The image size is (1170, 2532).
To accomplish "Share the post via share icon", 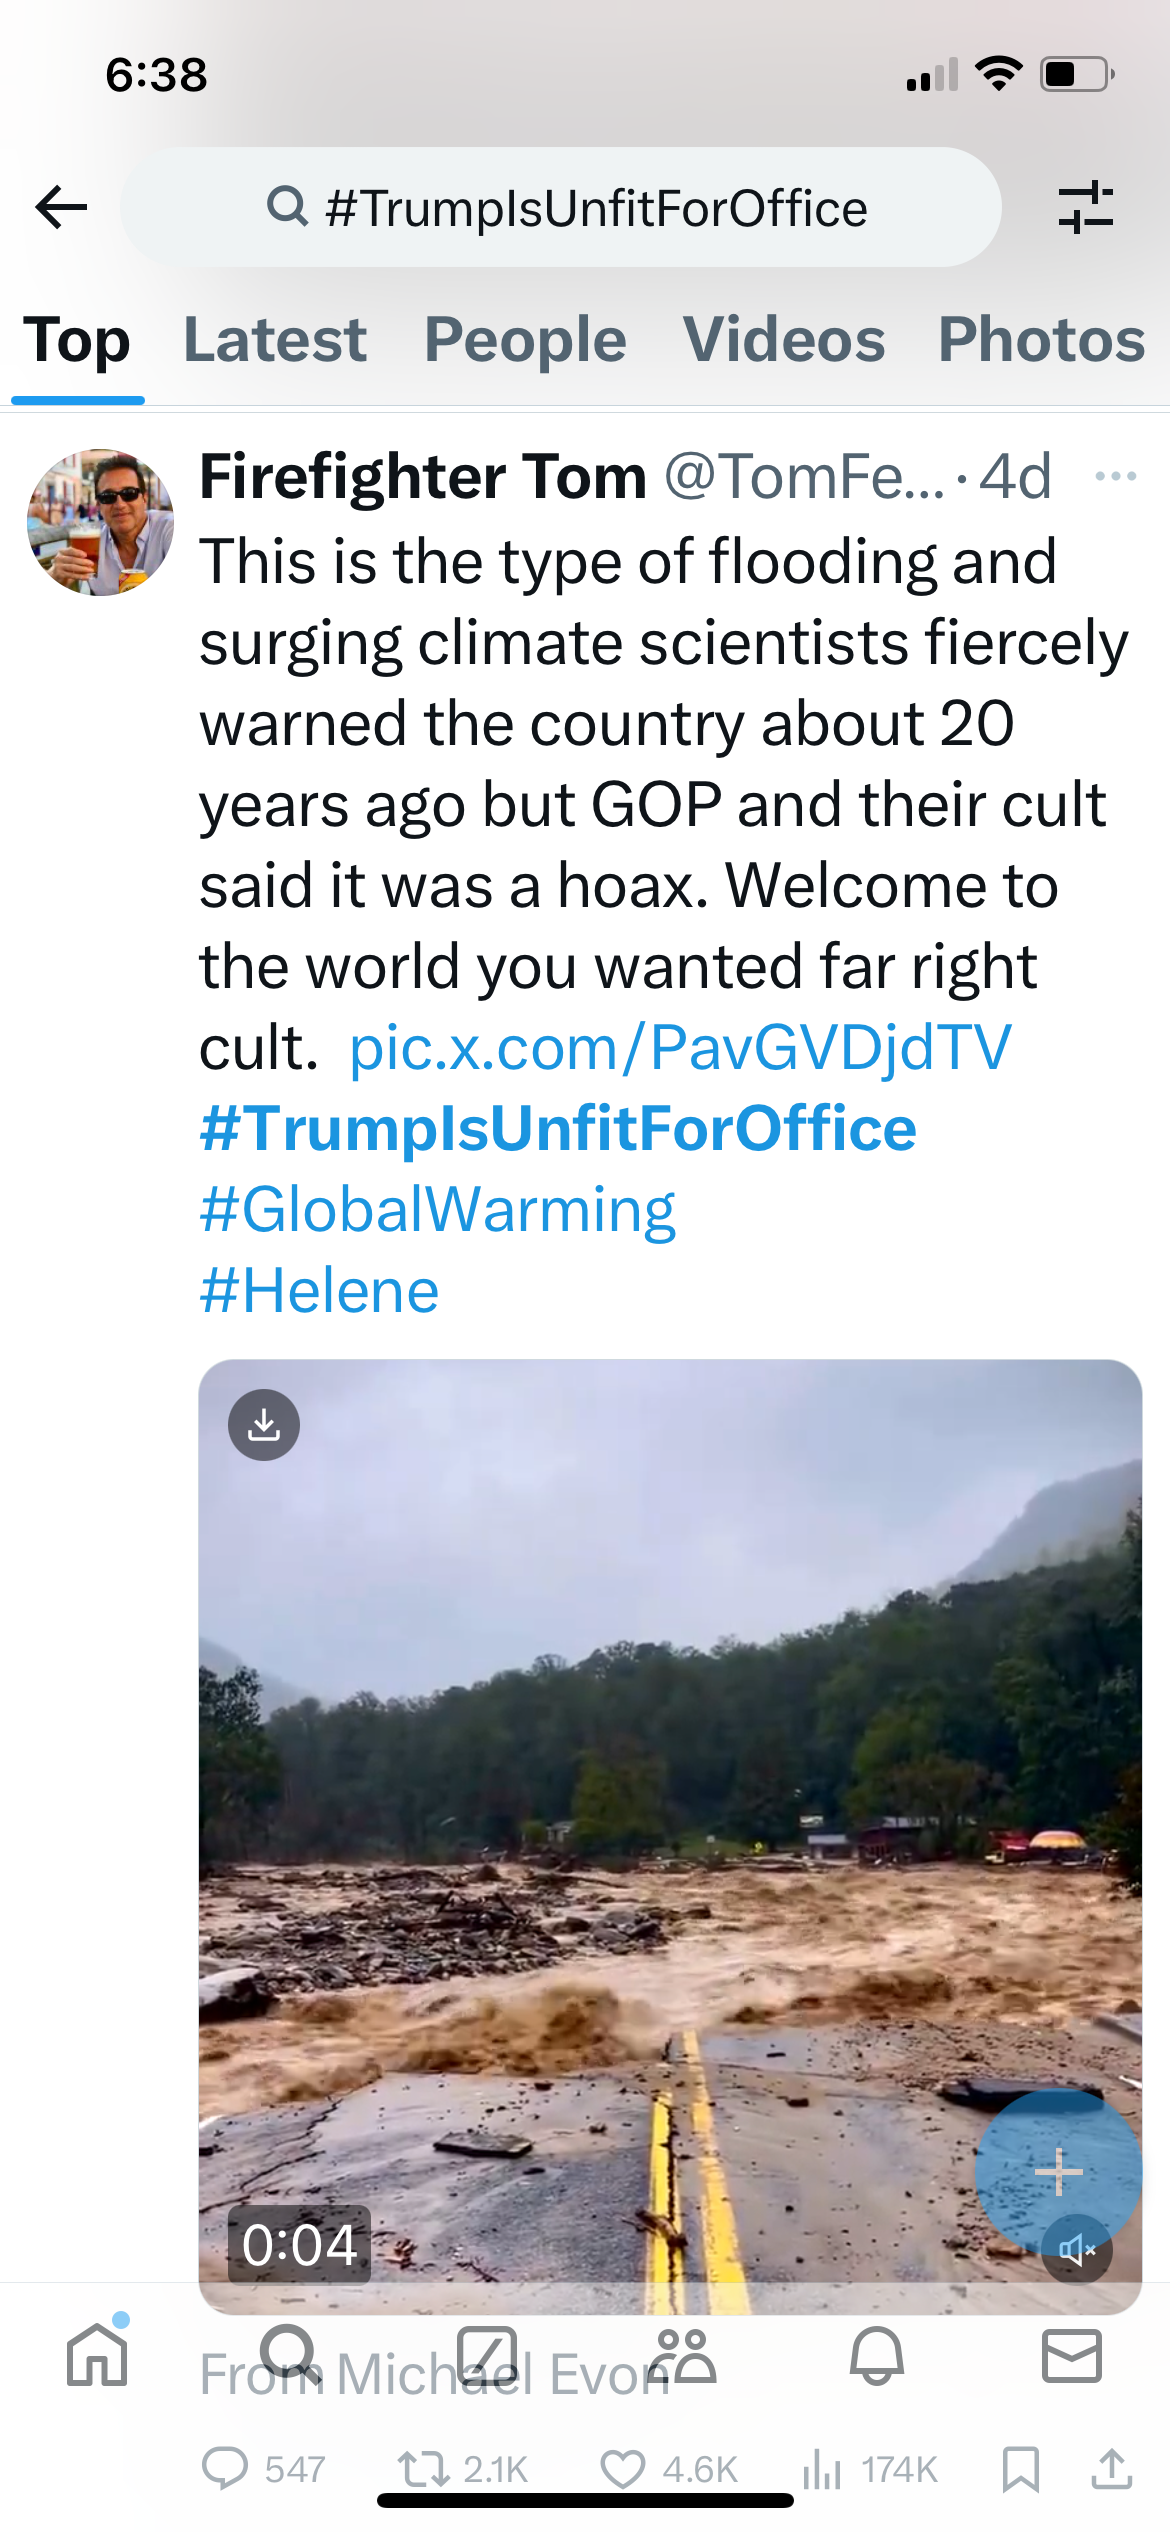I will 1111,2469.
